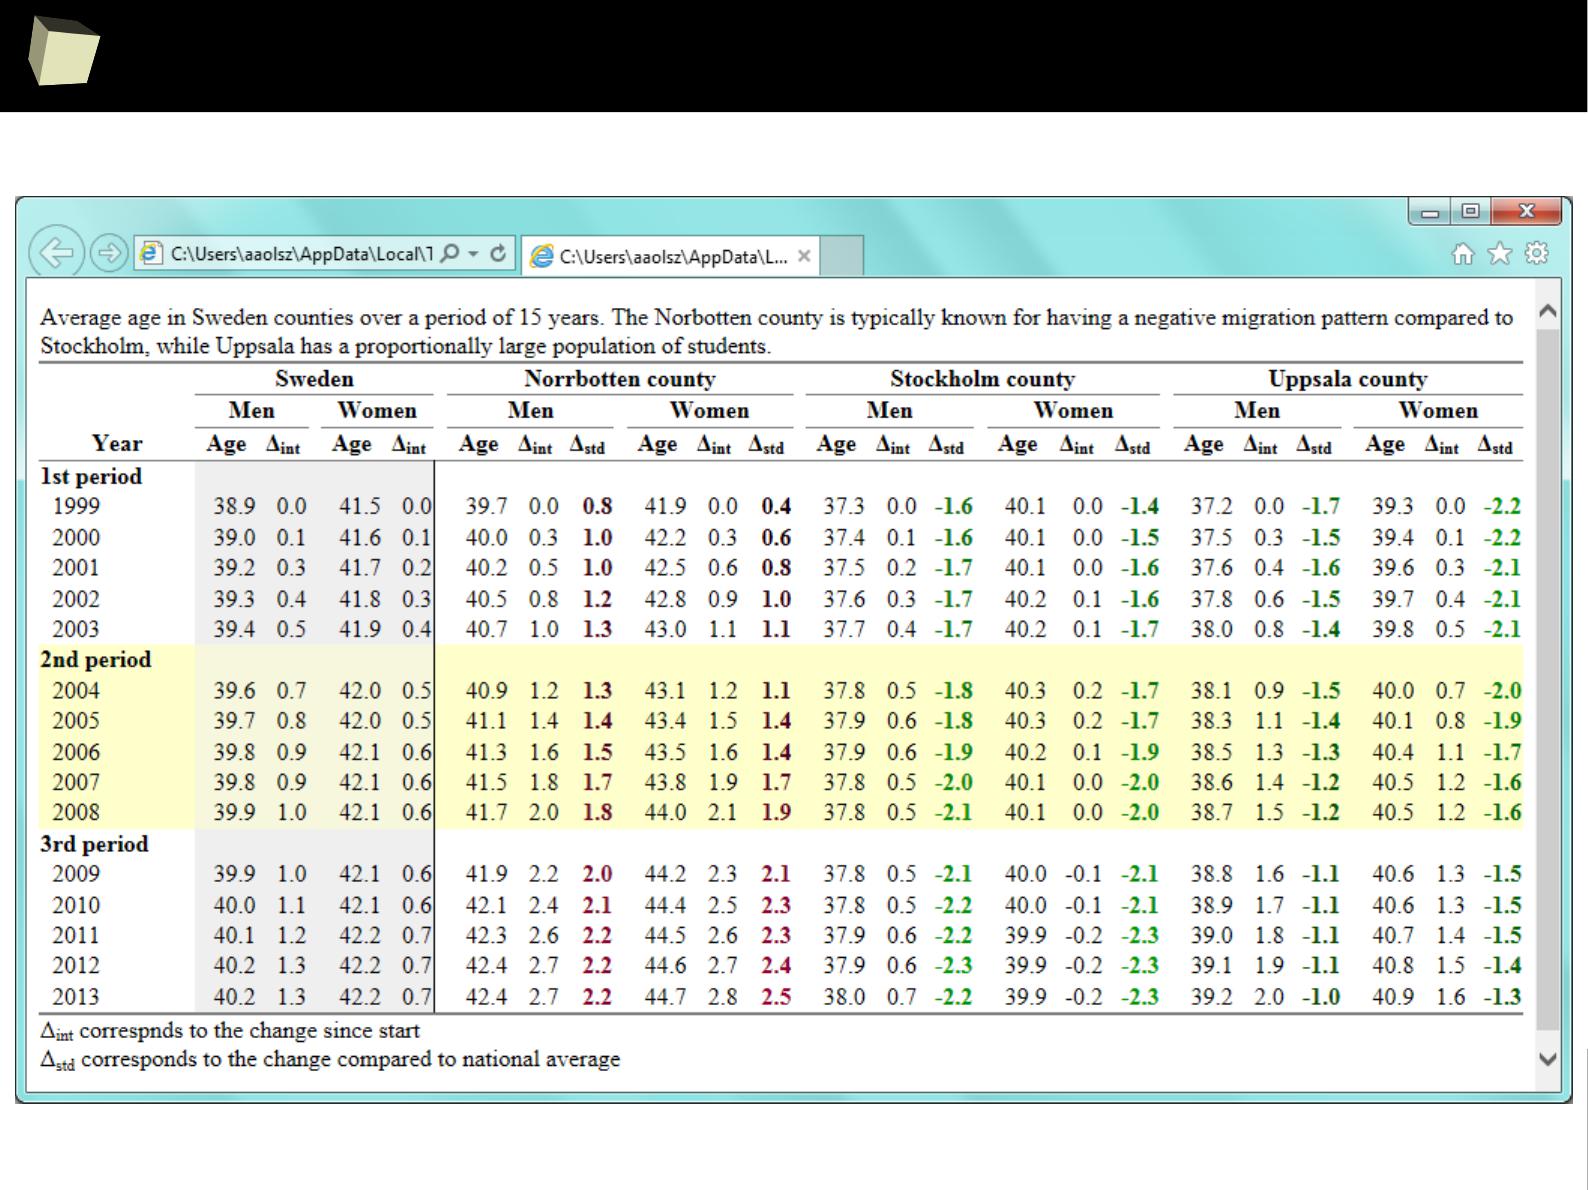Click the search magnifier in address bar

pos(450,253)
